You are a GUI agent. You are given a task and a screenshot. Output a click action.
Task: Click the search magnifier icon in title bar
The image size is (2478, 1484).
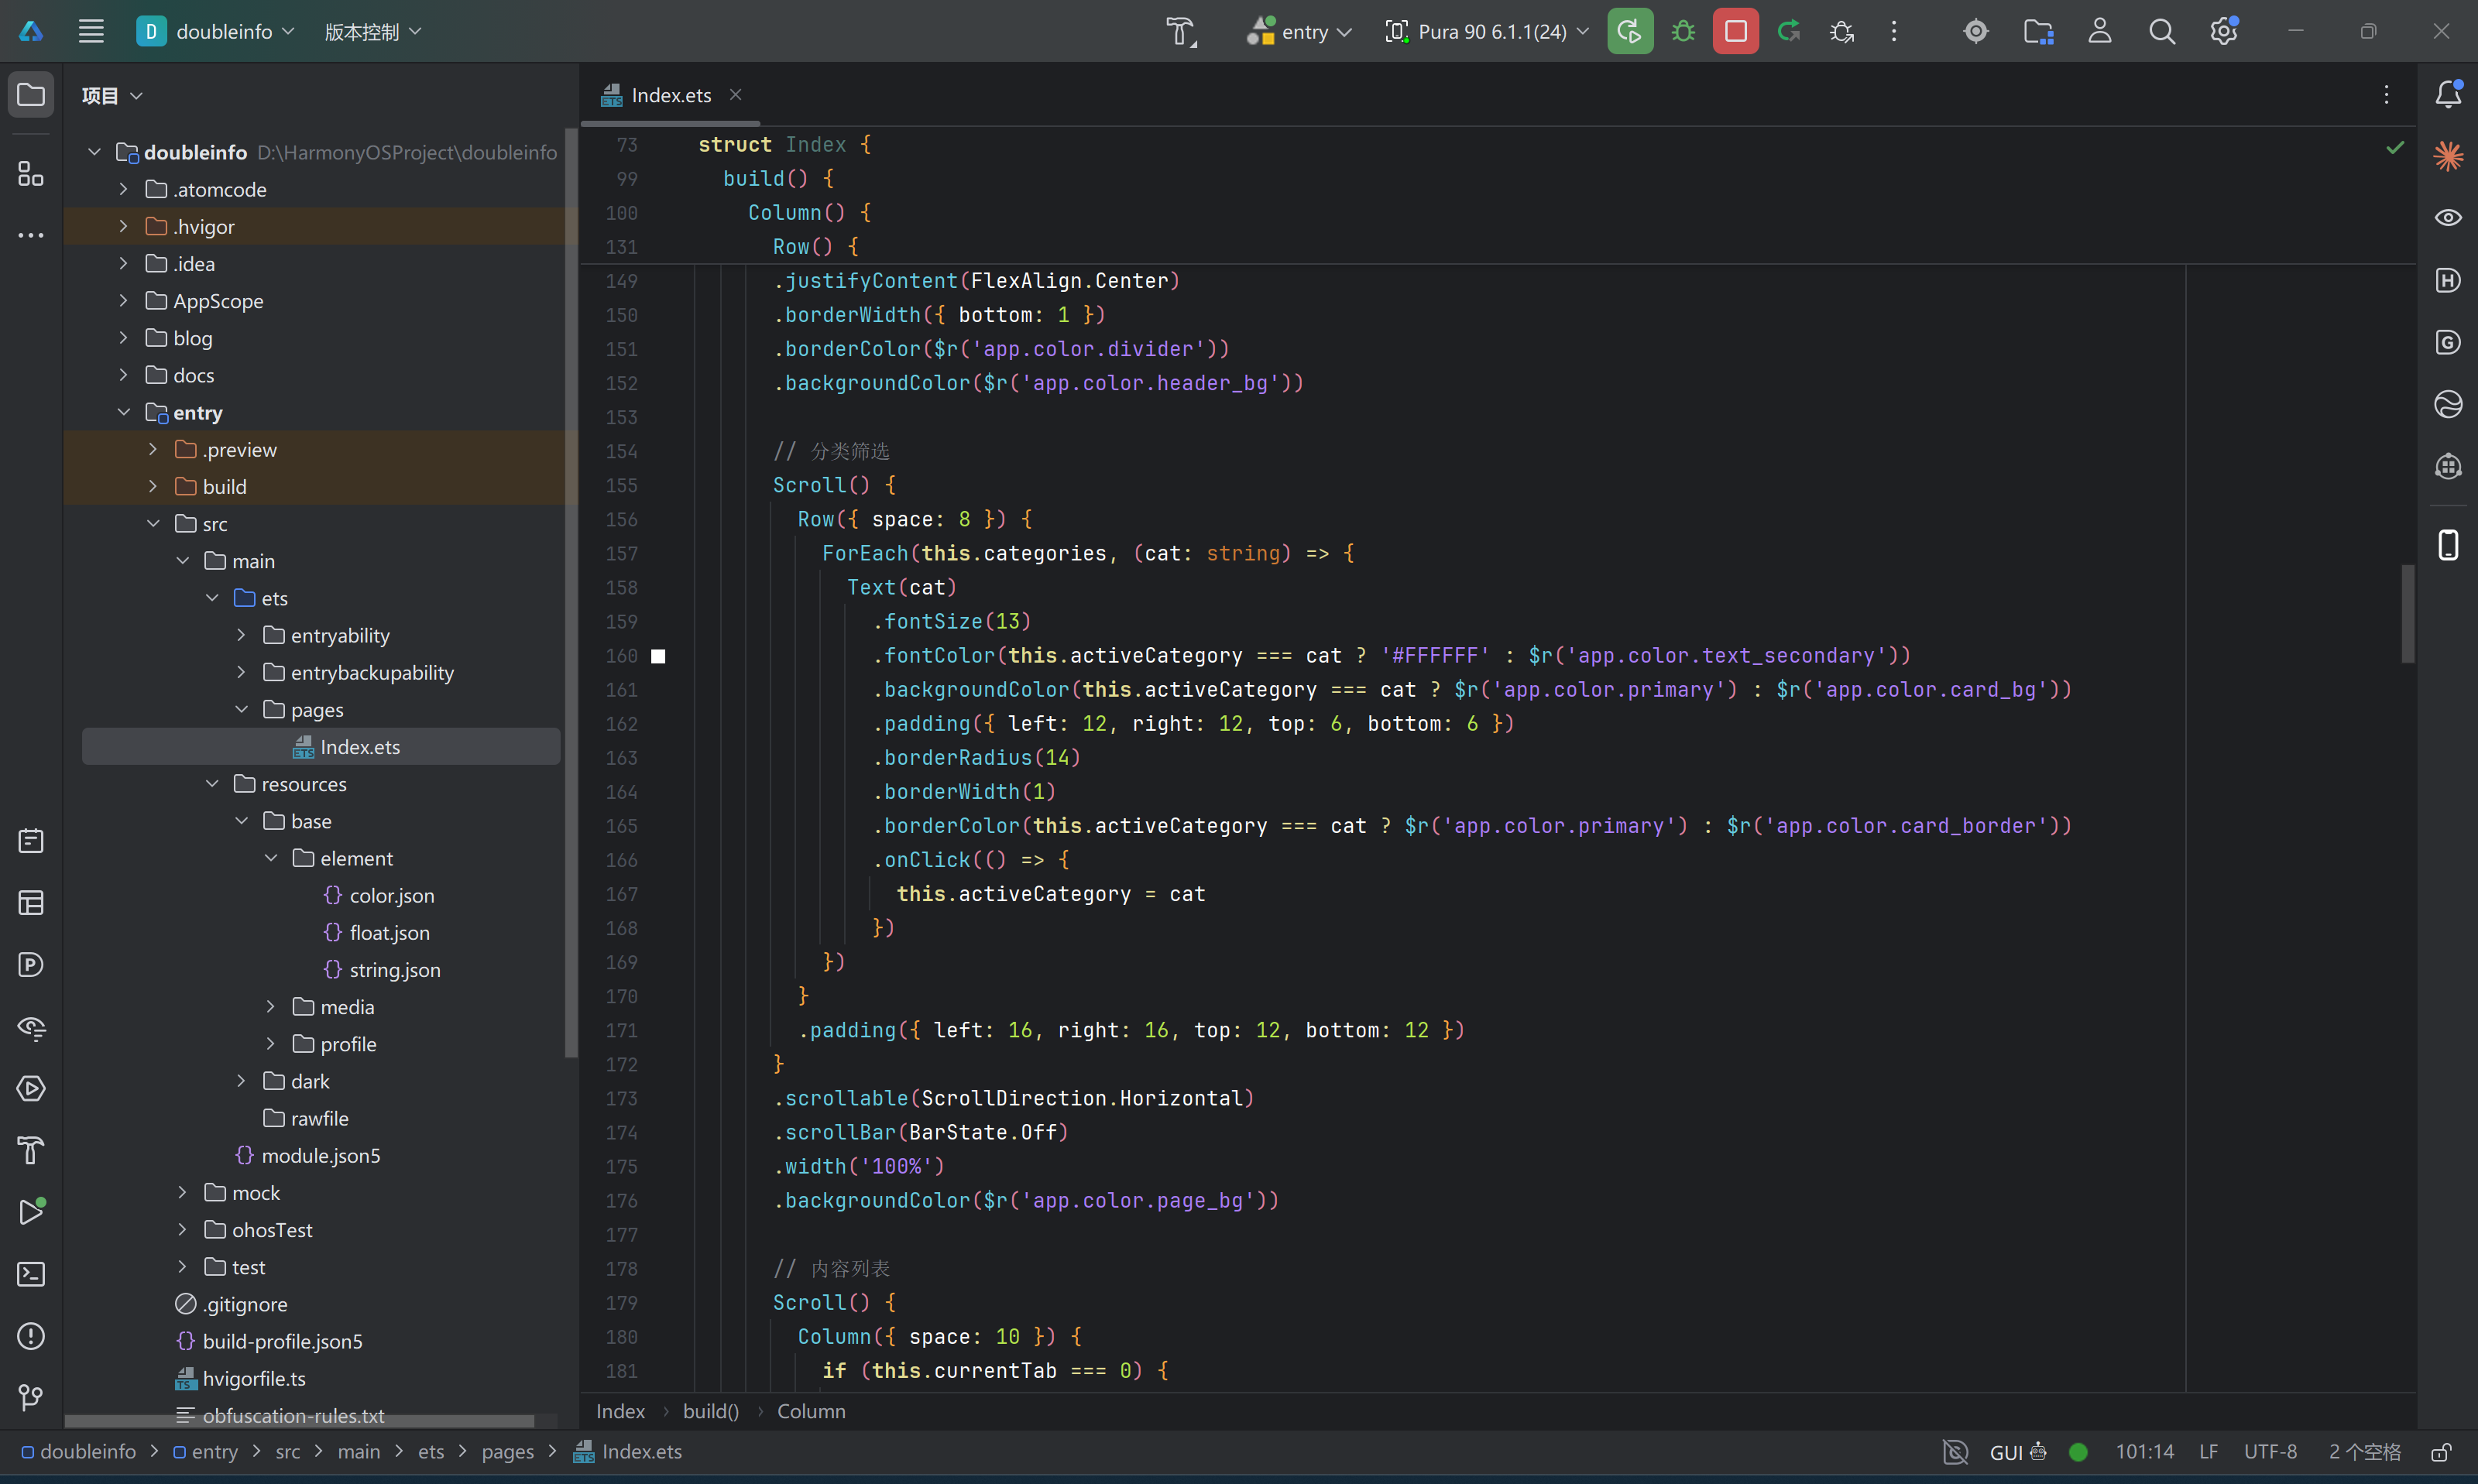(x=2162, y=32)
